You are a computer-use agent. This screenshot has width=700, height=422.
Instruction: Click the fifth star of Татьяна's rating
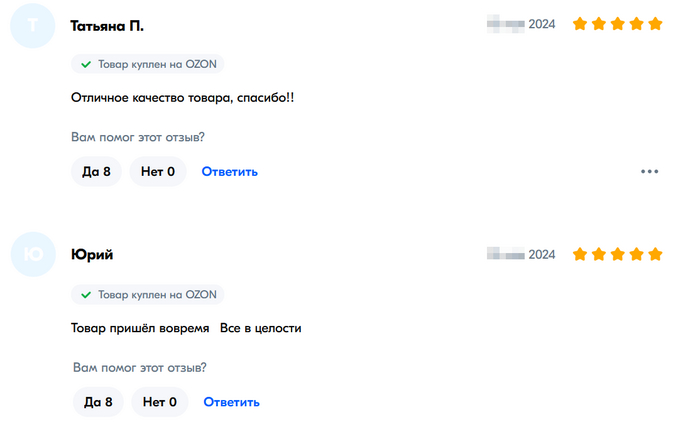[655, 23]
